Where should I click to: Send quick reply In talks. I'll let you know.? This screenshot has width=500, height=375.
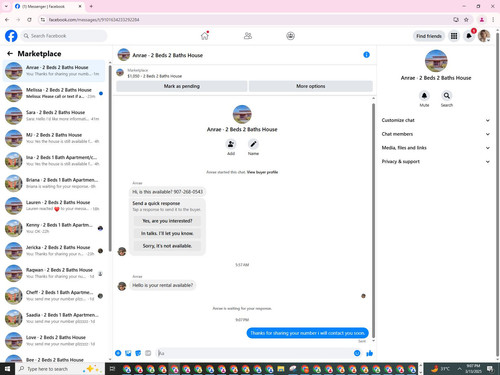167,233
